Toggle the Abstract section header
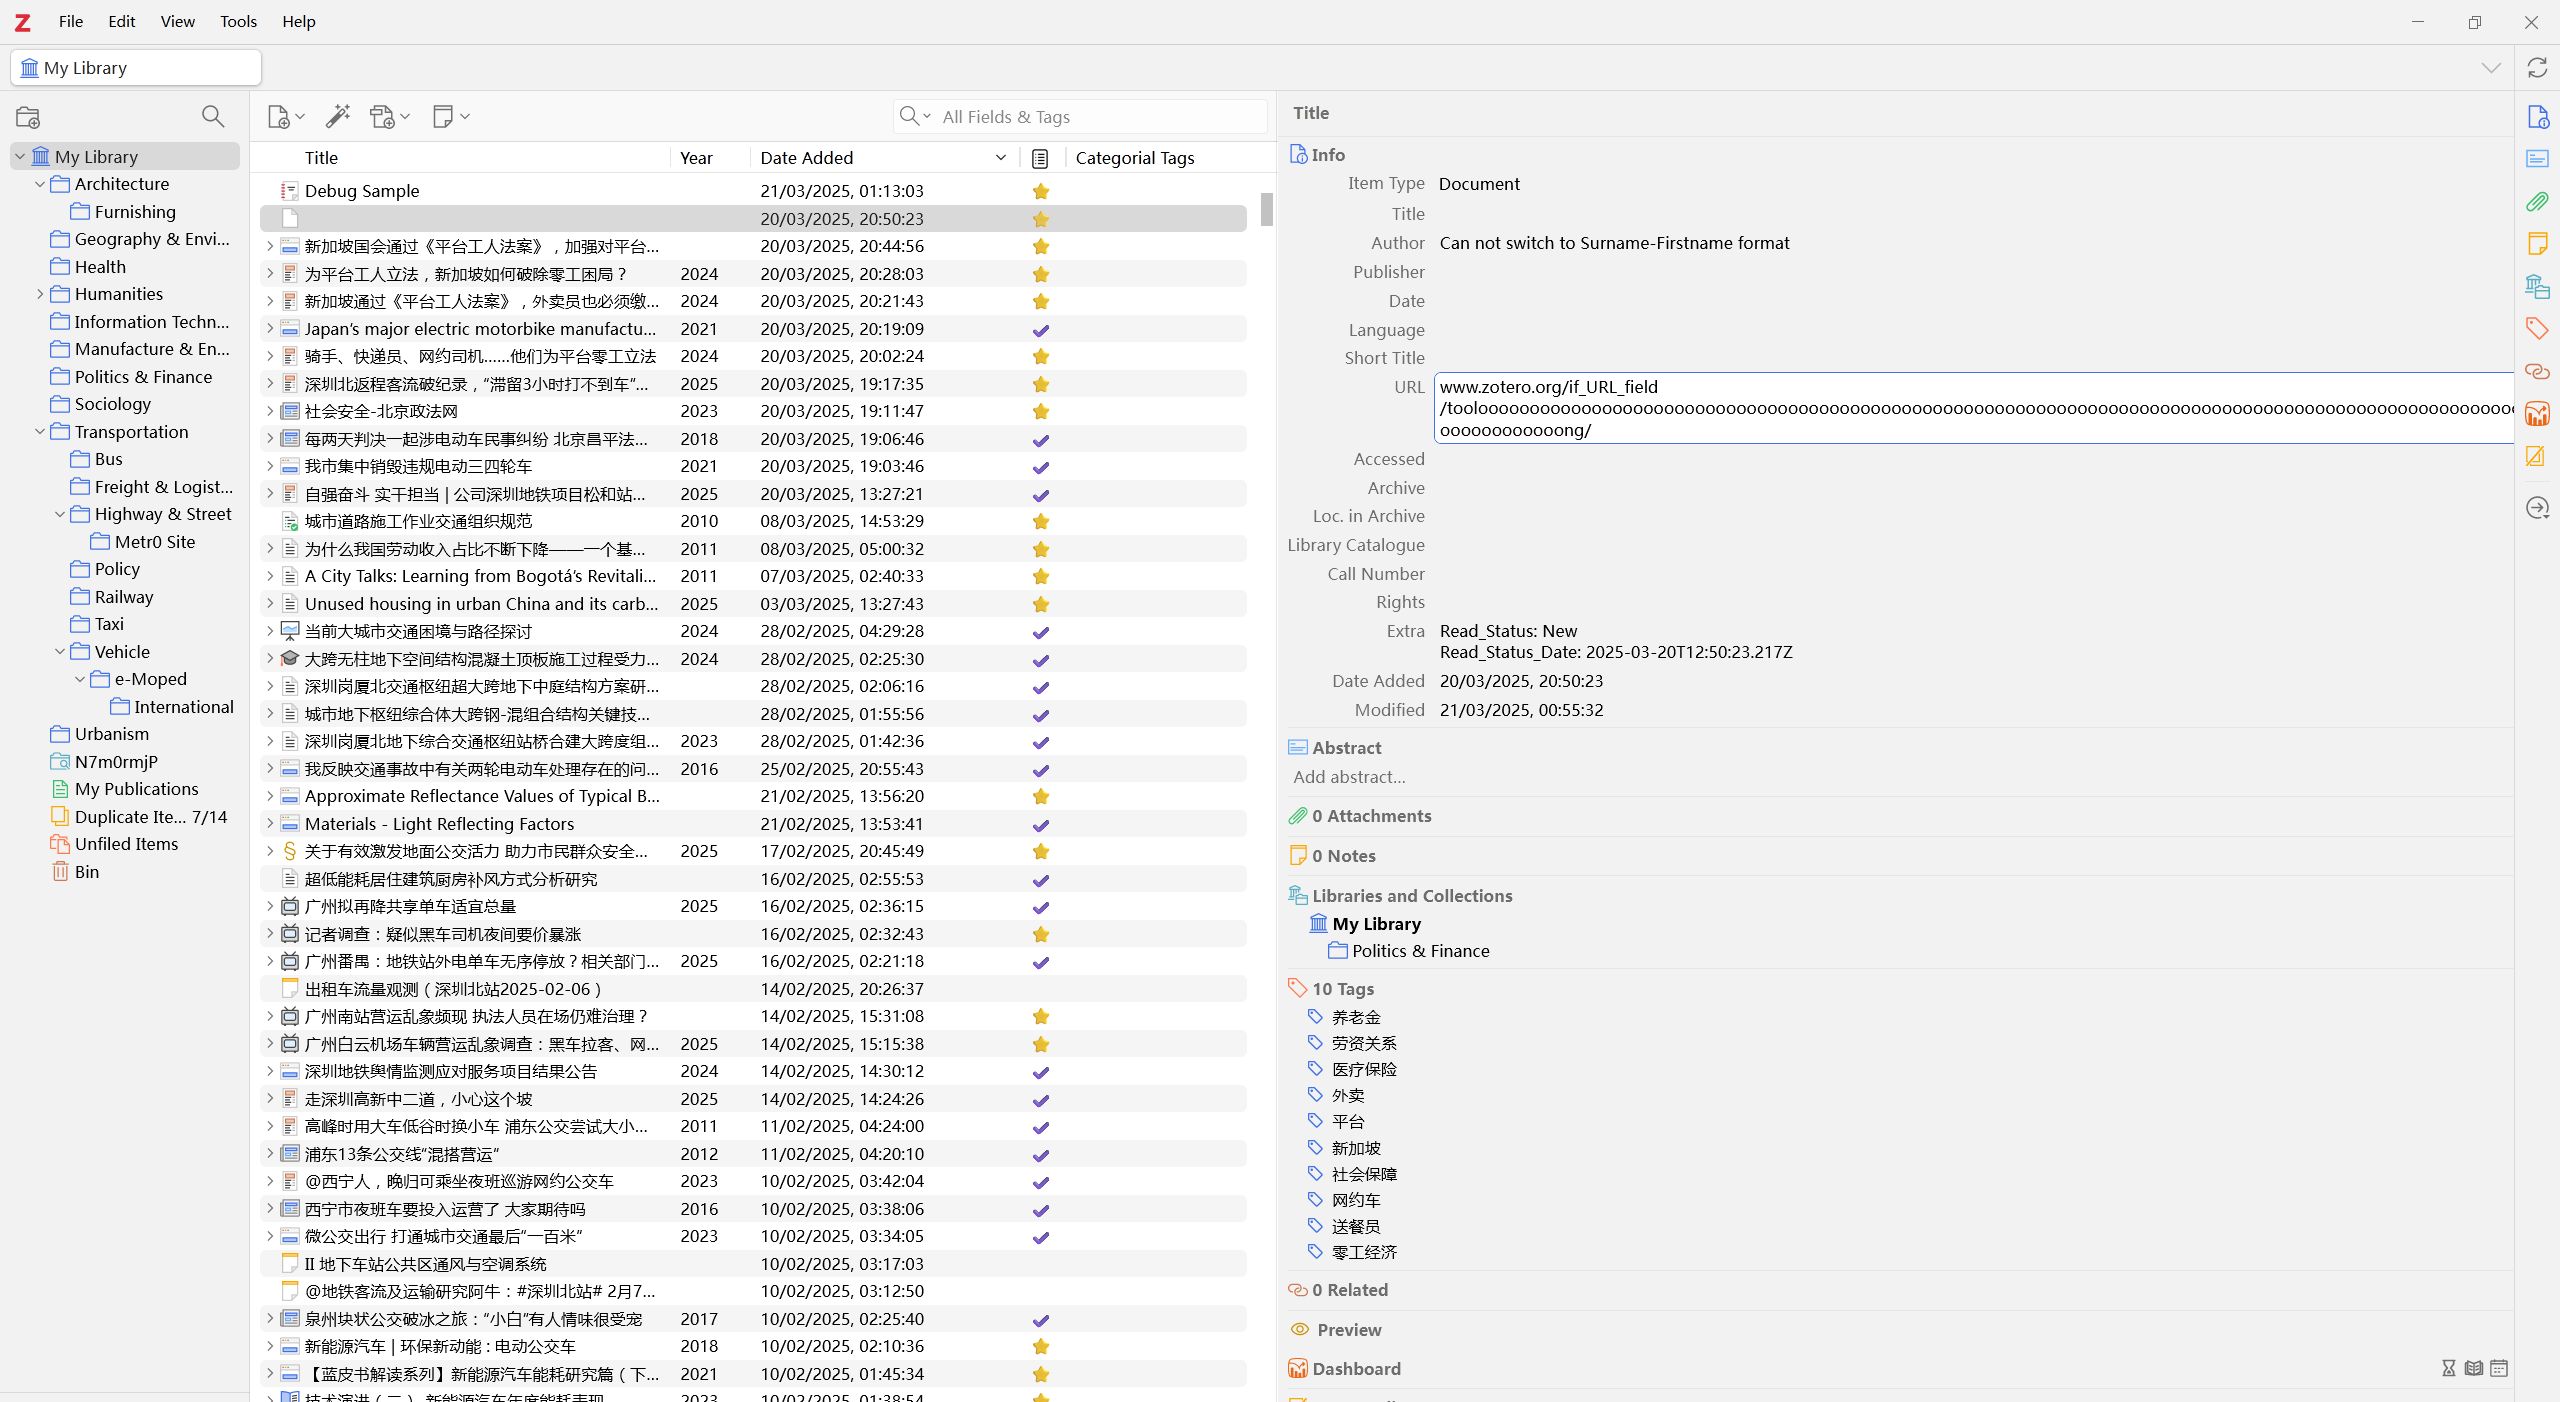The width and height of the screenshot is (2560, 1402). coord(1346,748)
